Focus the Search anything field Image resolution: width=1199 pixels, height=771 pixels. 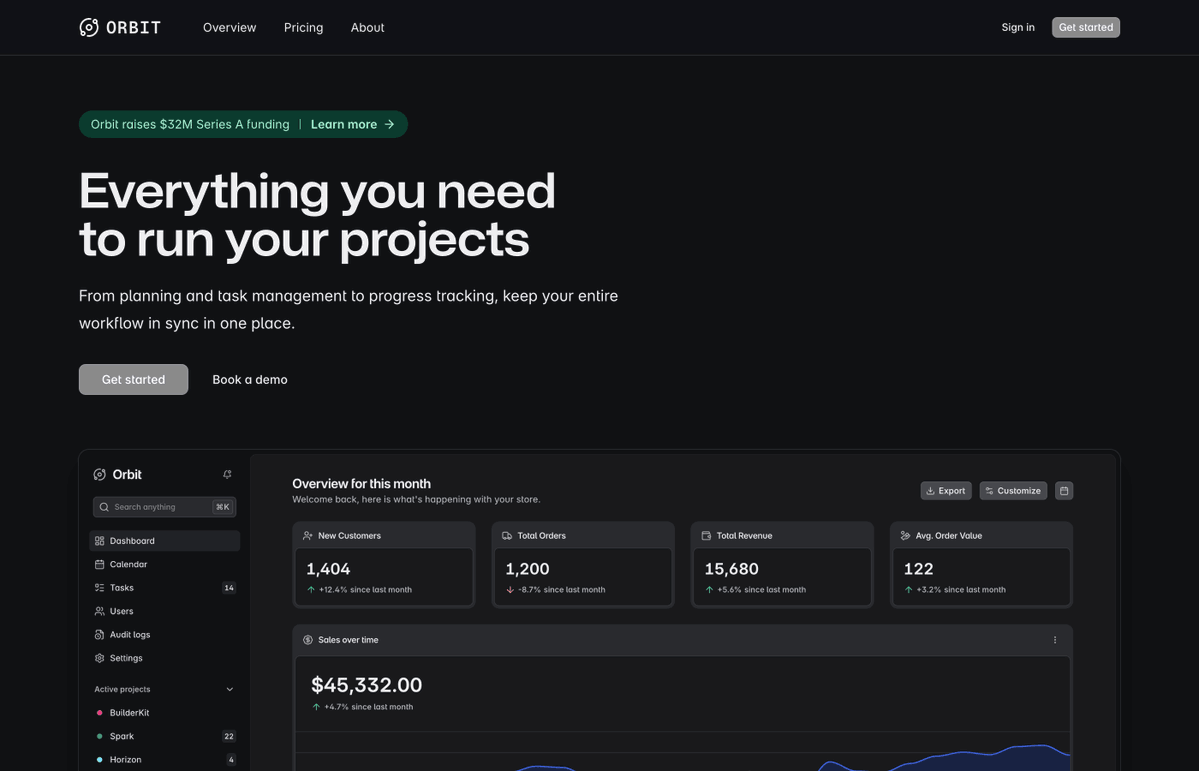click(x=164, y=507)
